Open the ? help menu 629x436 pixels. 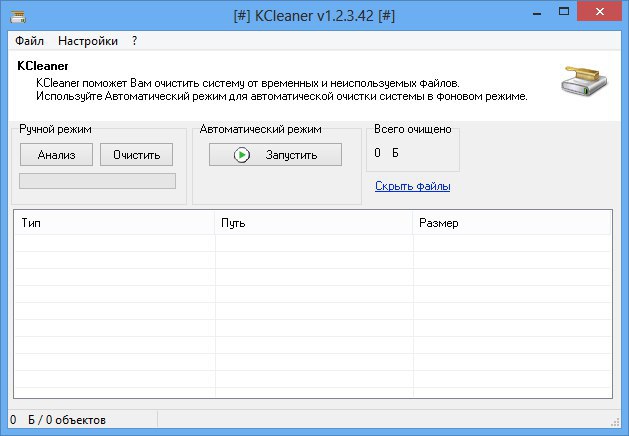tap(134, 41)
